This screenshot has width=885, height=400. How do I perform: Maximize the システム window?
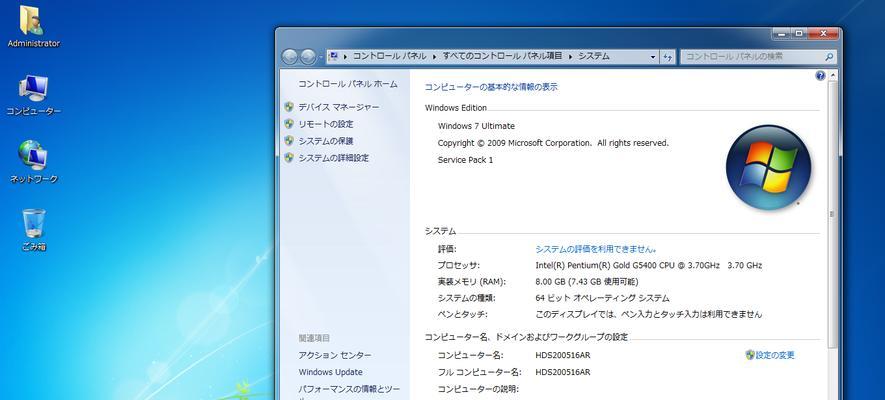[798, 34]
